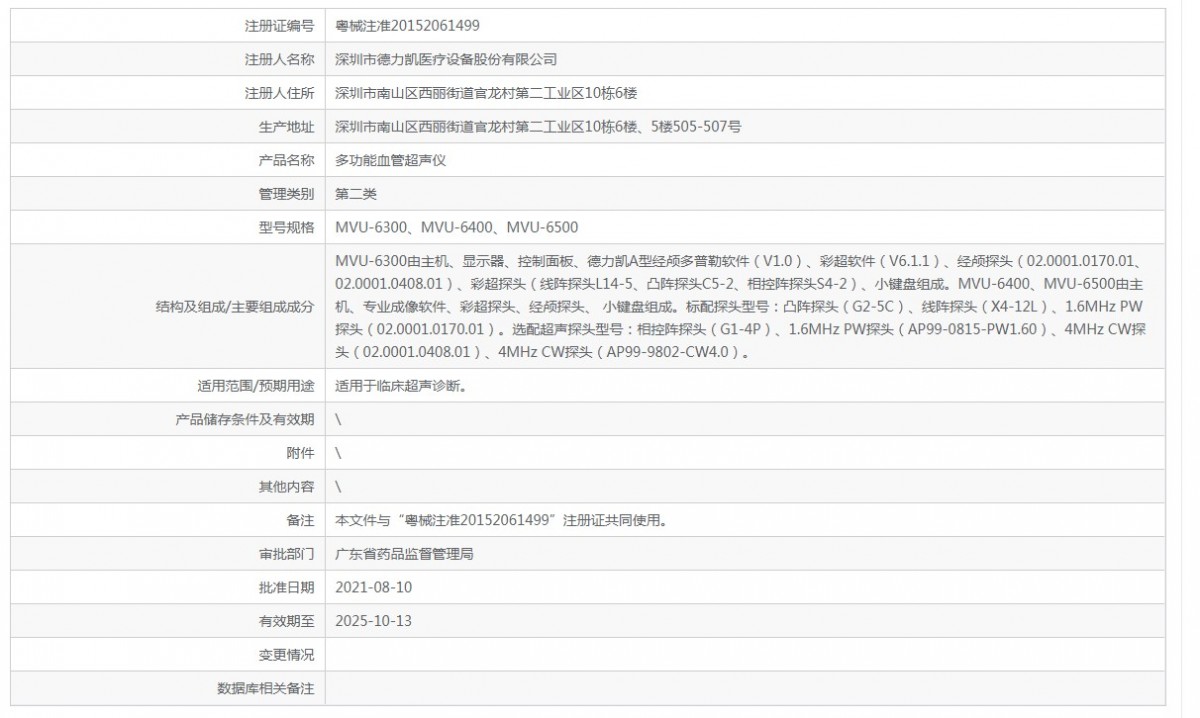Select the 注册人住所 address value
1200x718 pixels.
(486, 93)
